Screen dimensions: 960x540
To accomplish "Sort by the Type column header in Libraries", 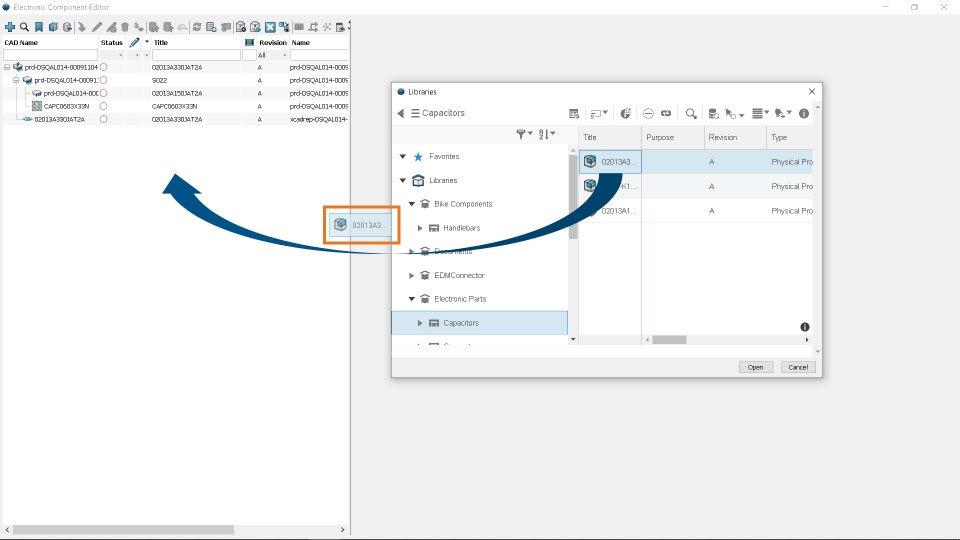I will click(789, 137).
